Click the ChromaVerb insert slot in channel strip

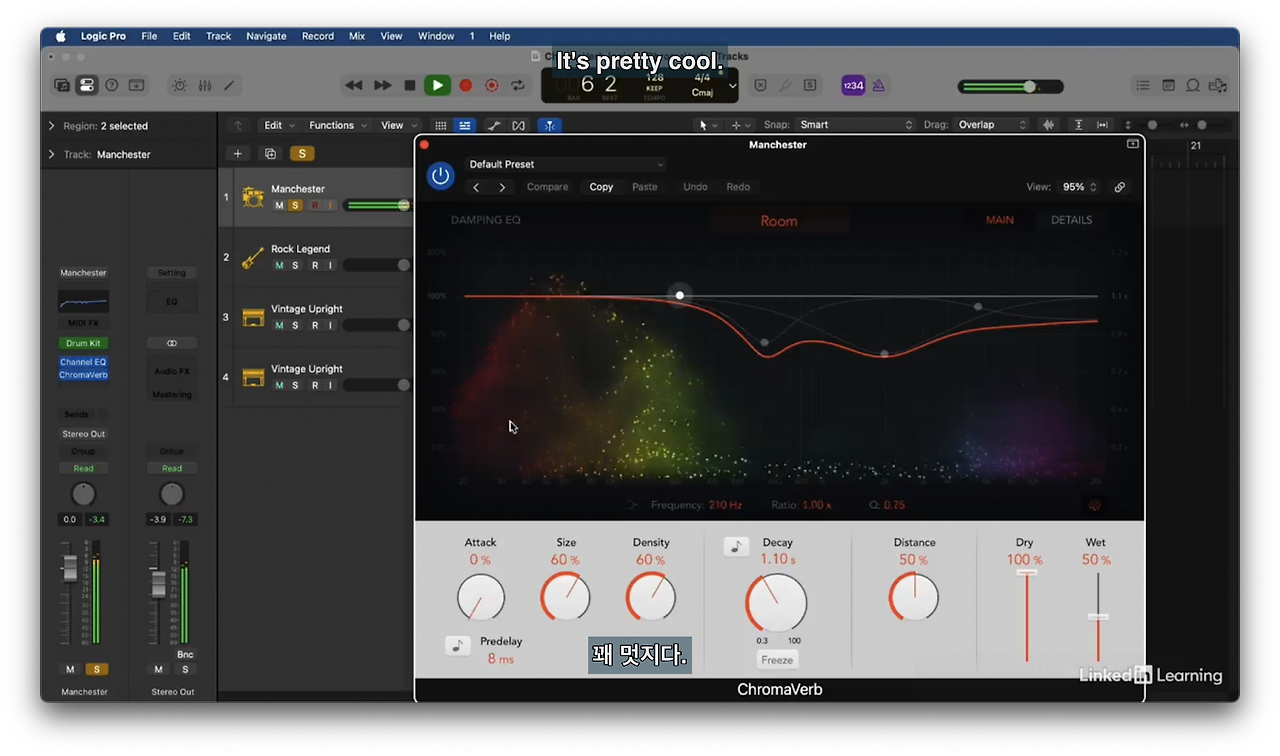[x=83, y=375]
